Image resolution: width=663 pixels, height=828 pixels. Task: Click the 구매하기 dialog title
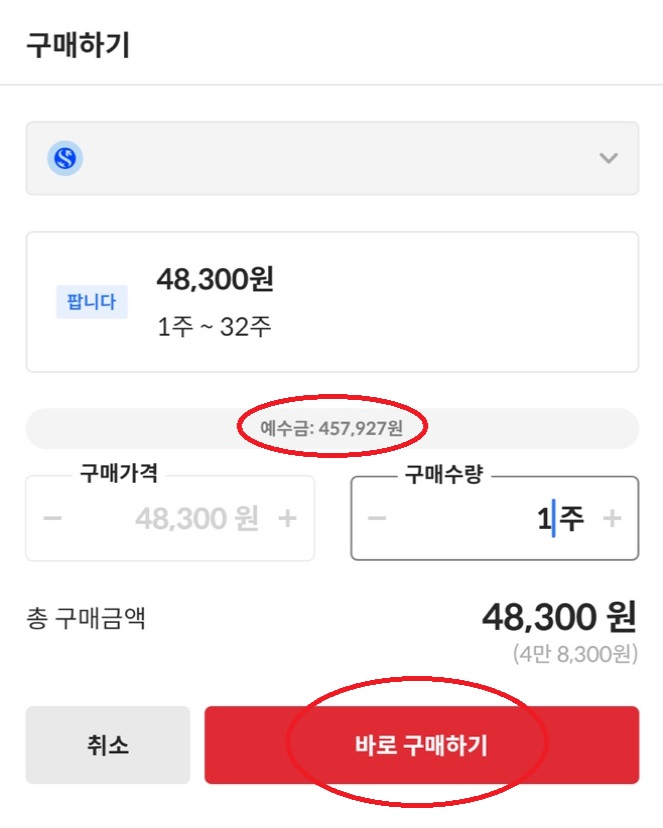tap(78, 45)
